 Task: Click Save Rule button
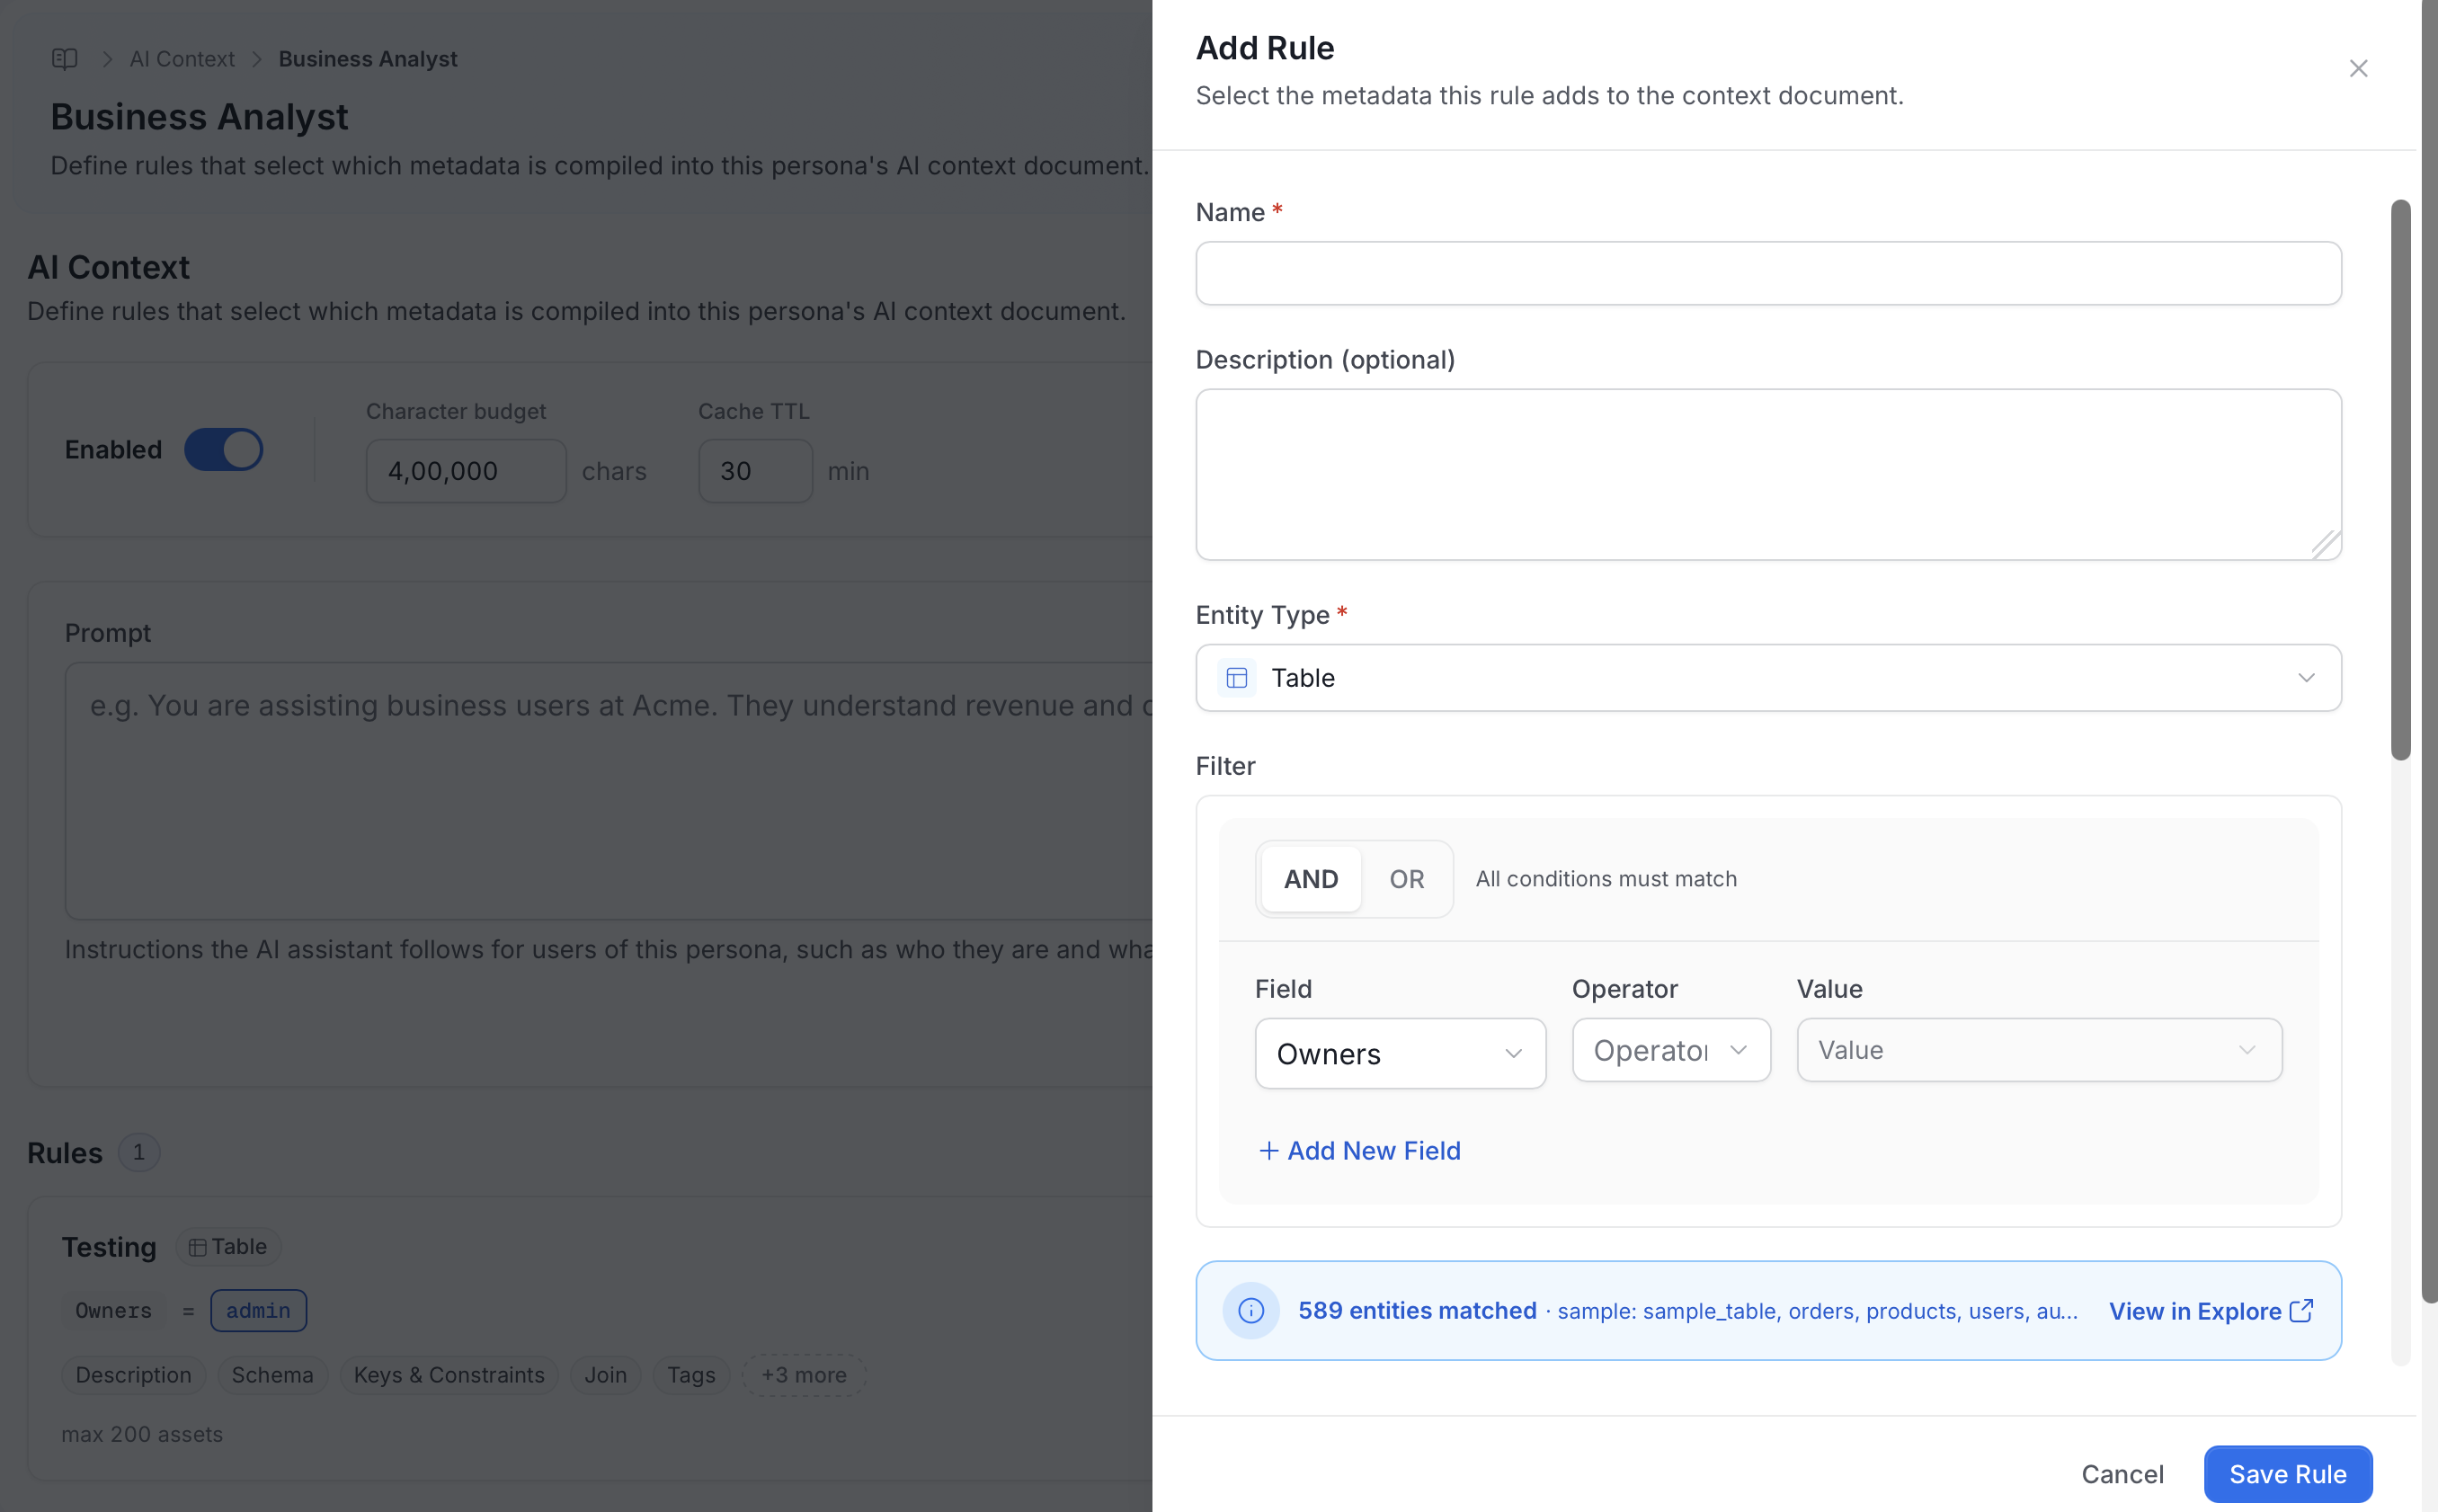point(2288,1473)
